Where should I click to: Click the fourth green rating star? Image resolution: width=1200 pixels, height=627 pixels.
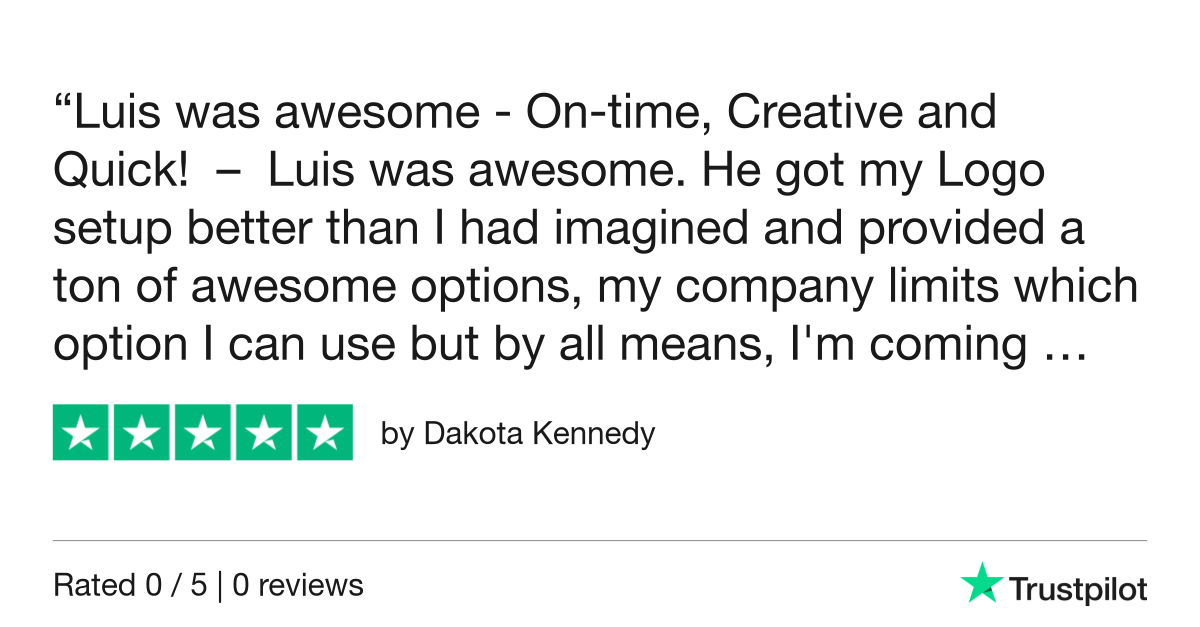coord(264,433)
